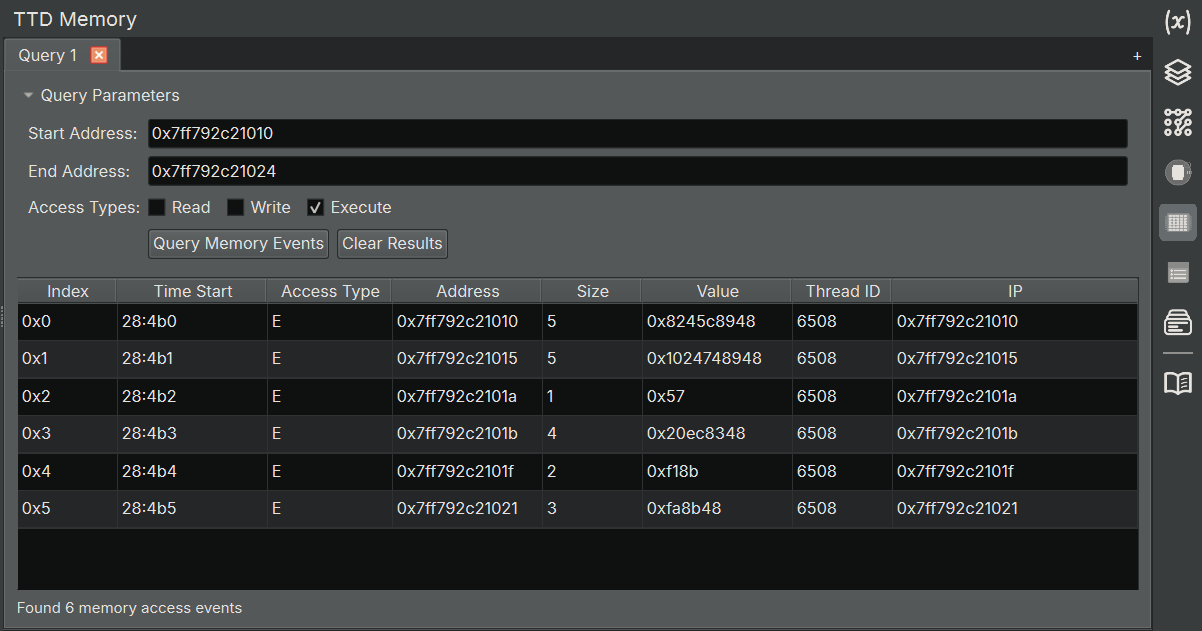Click the Query Memory Events button

pyautogui.click(x=238, y=244)
